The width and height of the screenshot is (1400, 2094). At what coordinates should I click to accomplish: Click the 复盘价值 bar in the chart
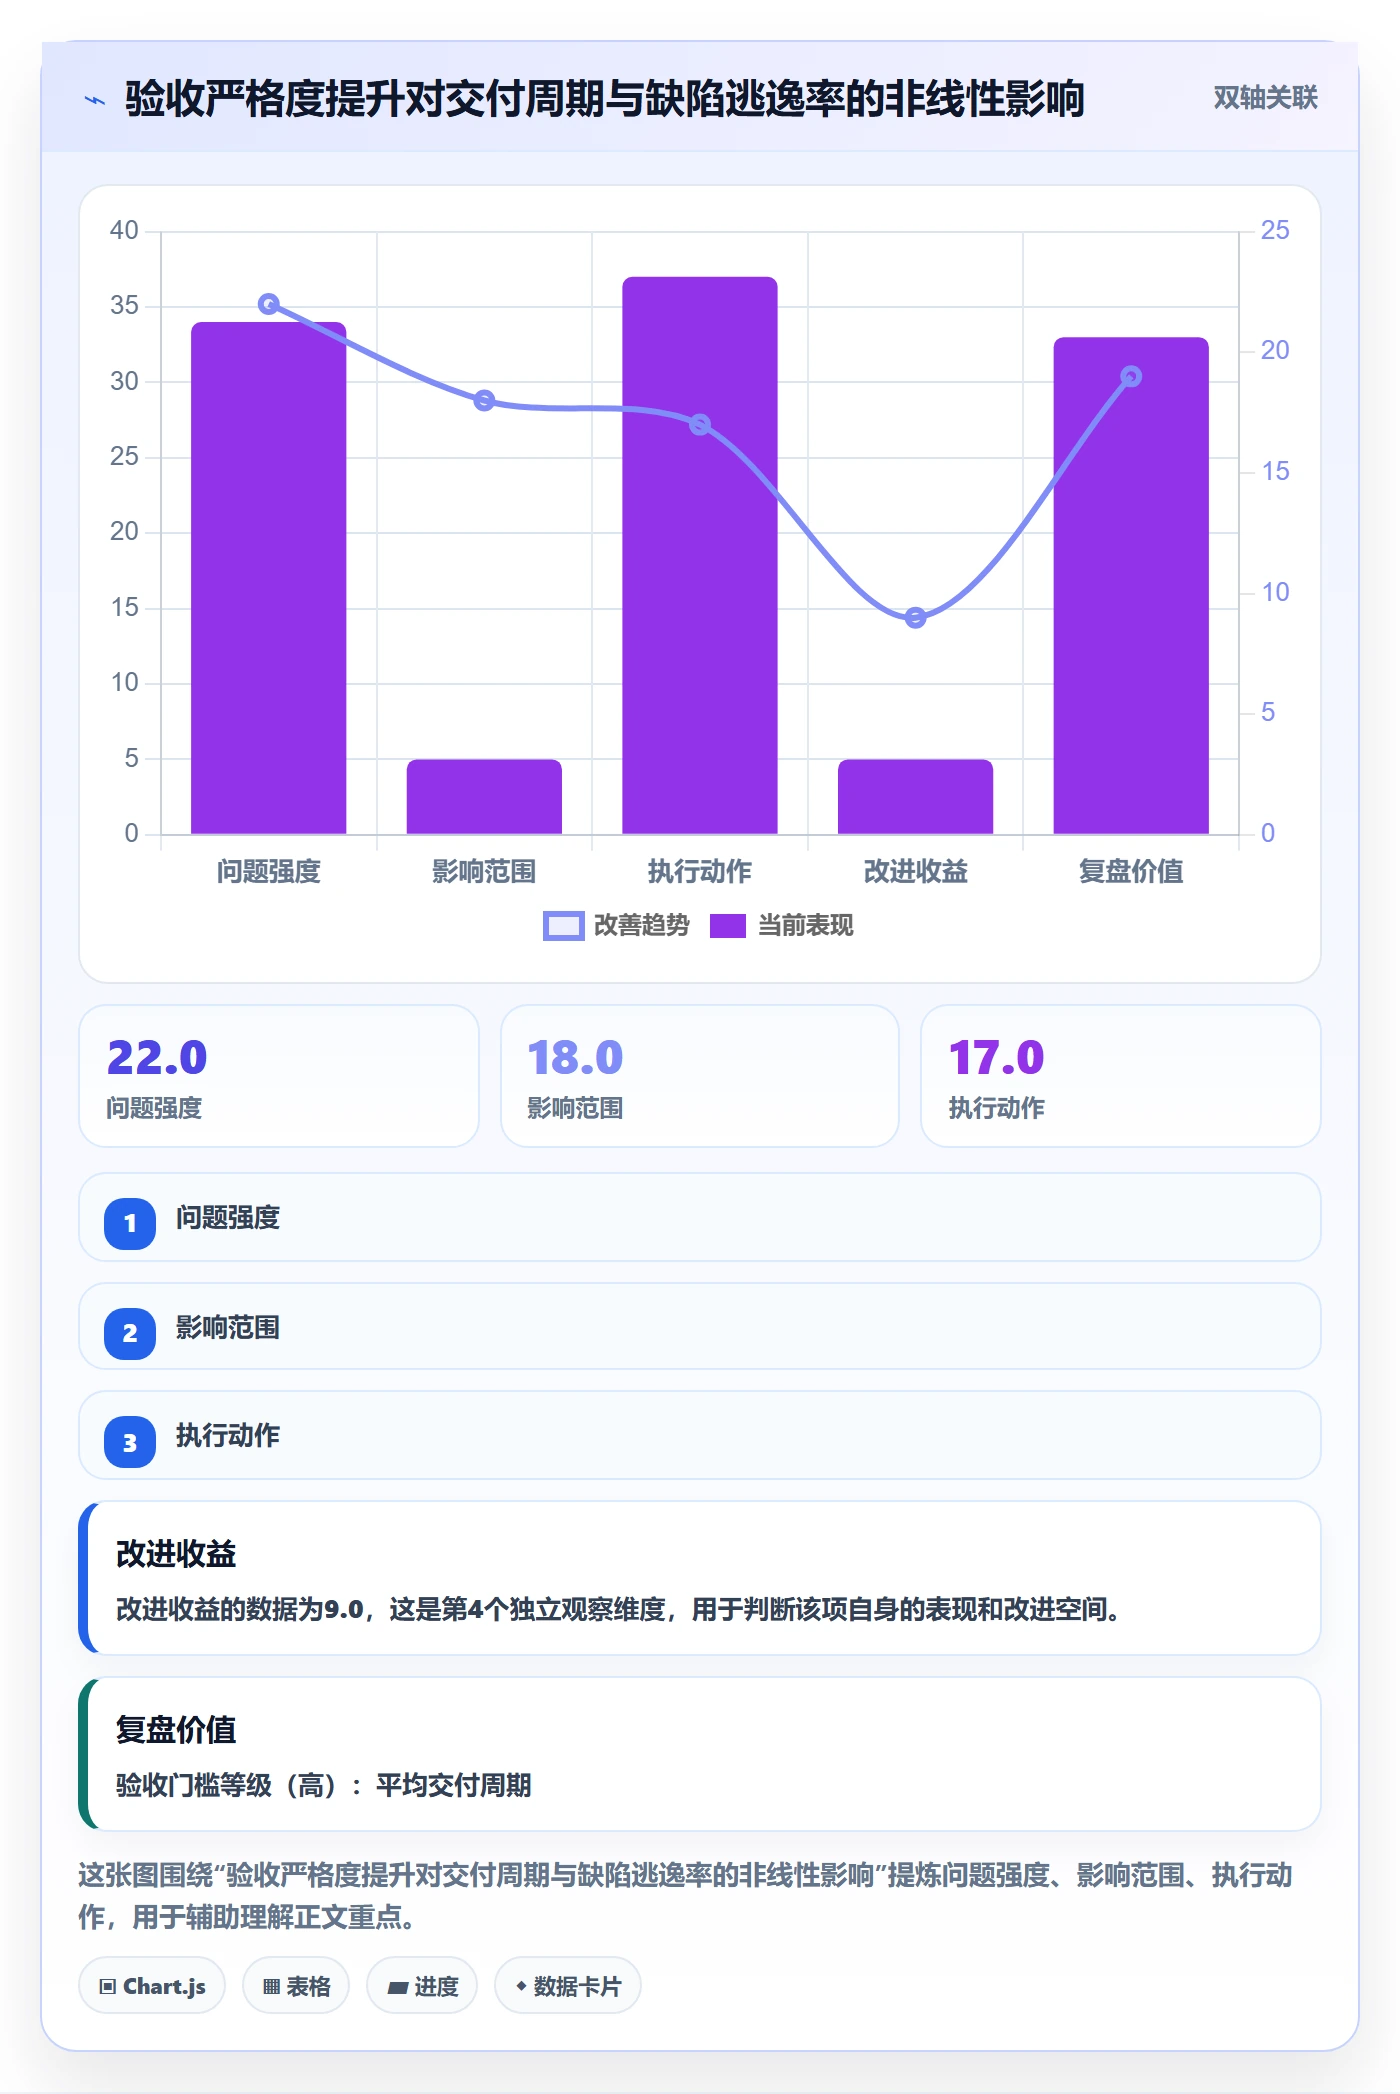point(1131,585)
